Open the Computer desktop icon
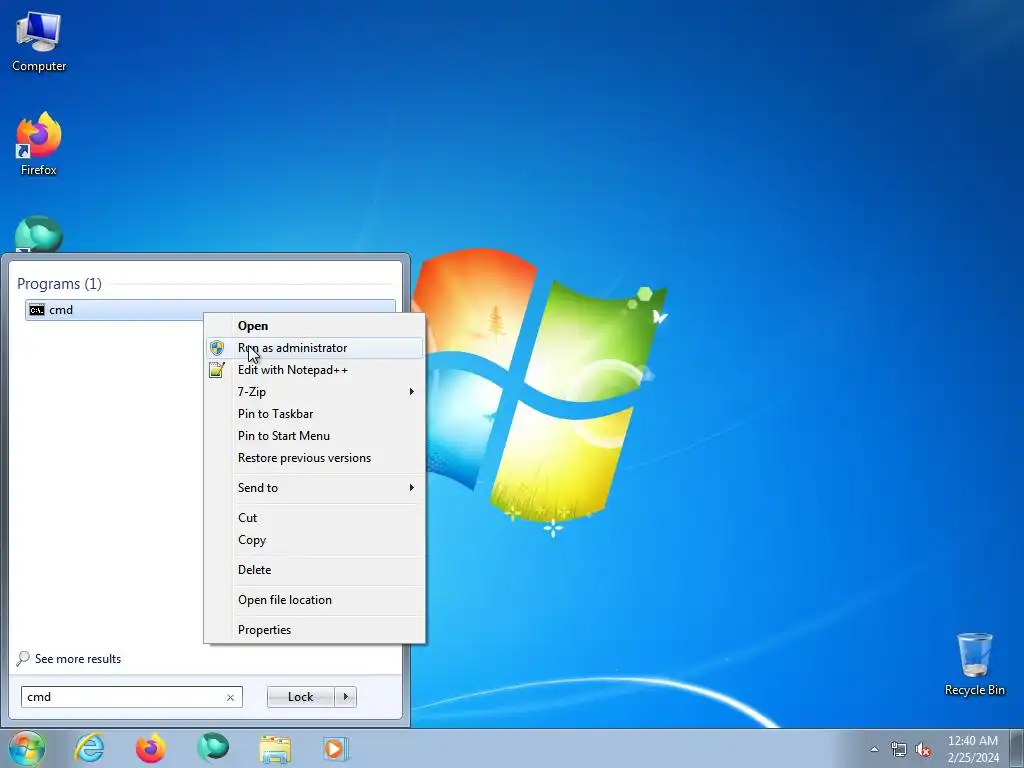Image resolution: width=1024 pixels, height=768 pixels. (39, 42)
